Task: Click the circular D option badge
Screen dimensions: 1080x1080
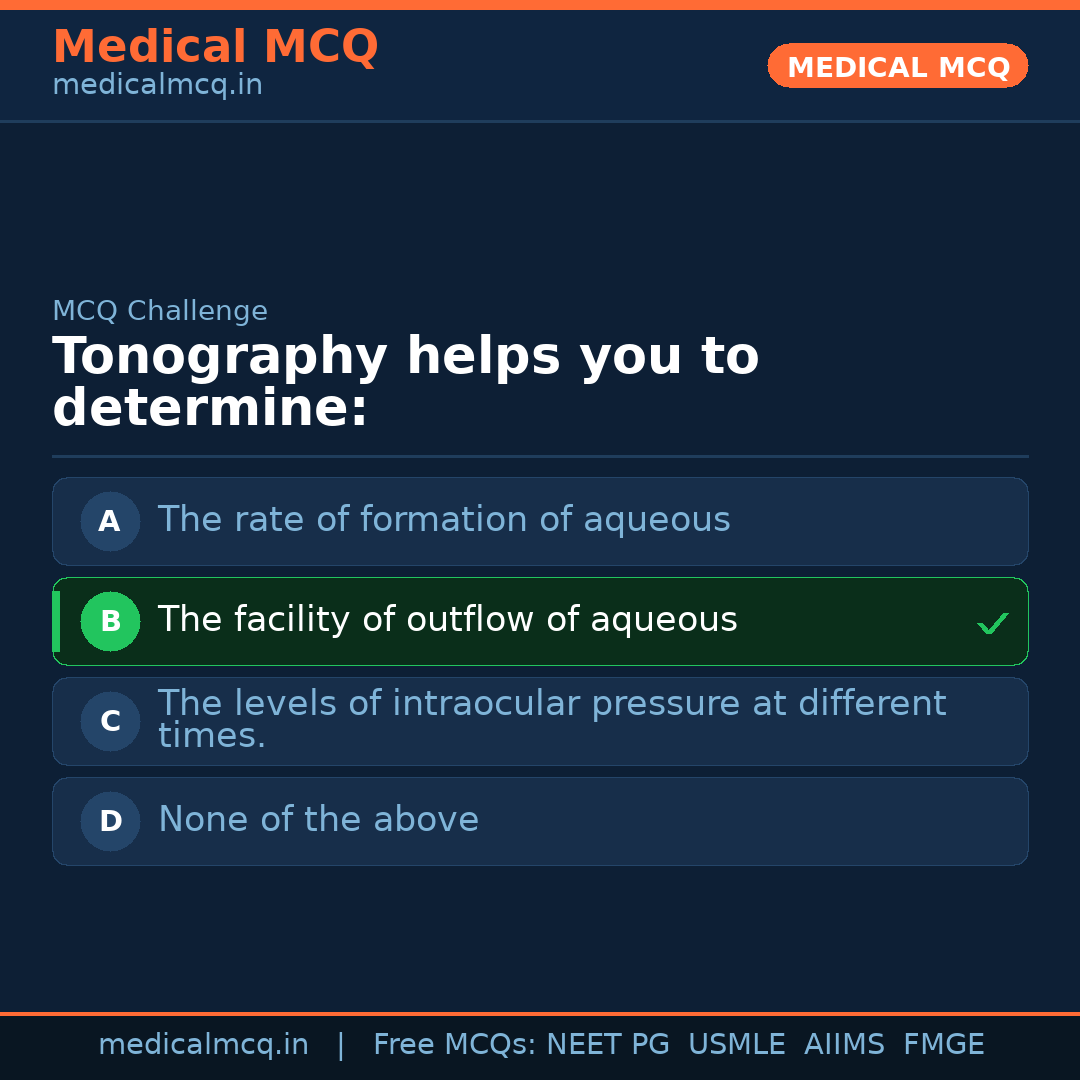Action: 110,821
